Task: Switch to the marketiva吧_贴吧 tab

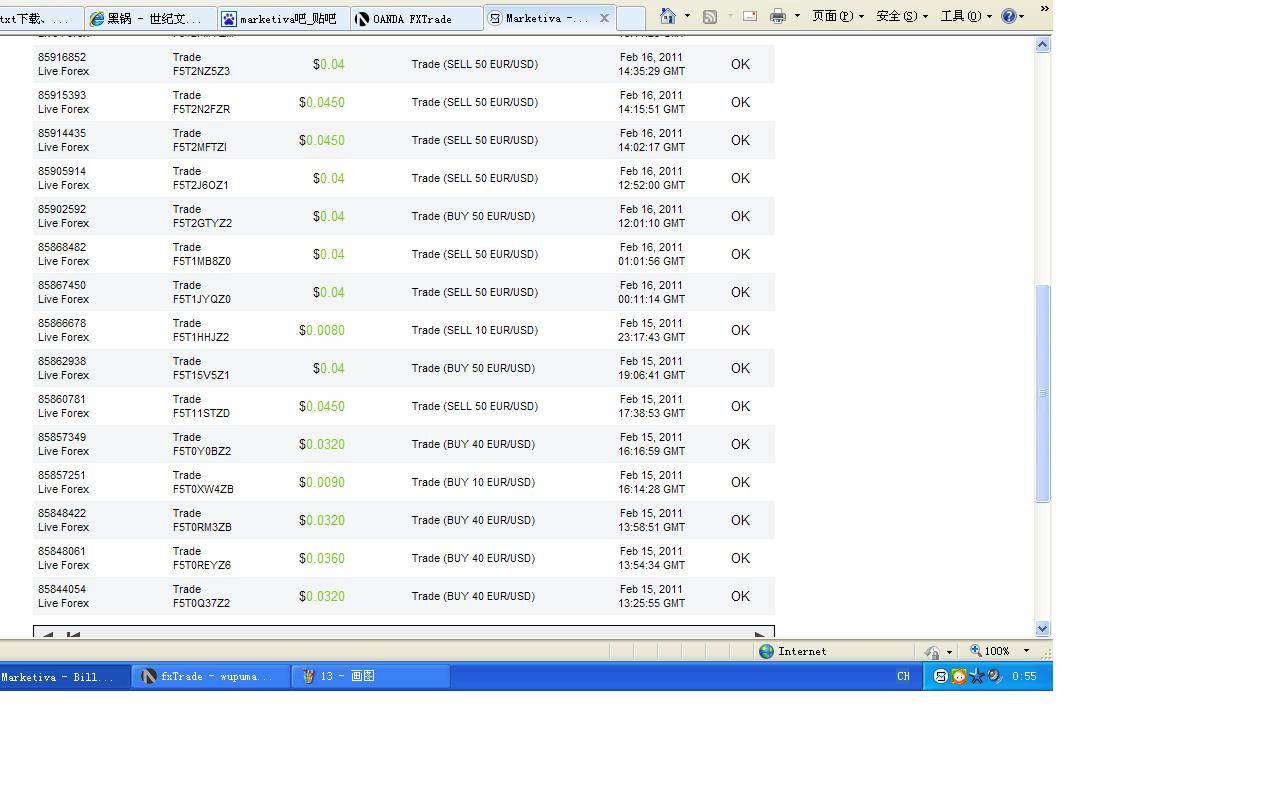Action: click(284, 18)
